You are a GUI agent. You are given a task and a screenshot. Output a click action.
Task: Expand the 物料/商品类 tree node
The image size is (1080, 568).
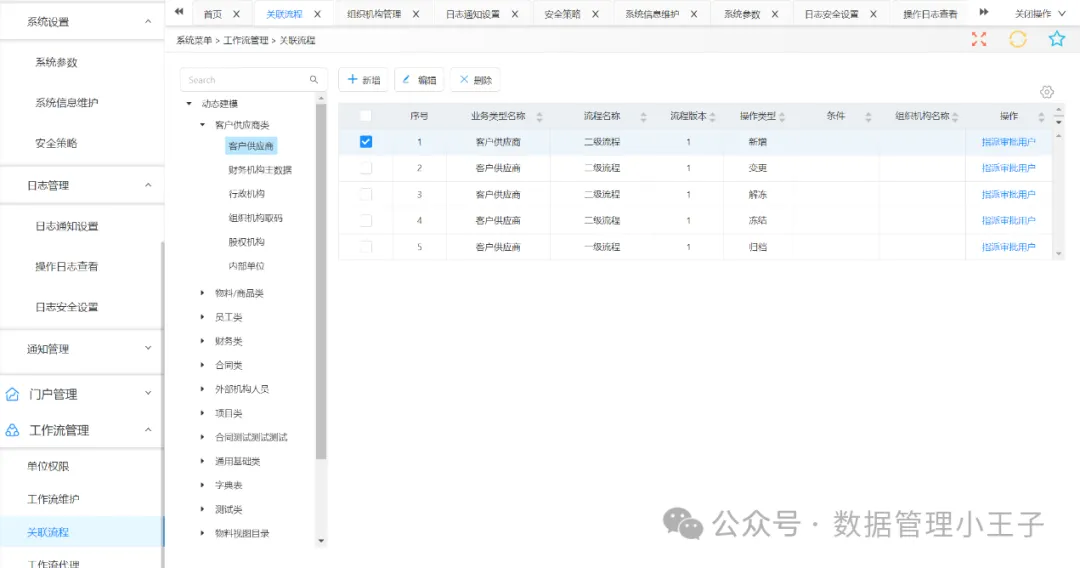tap(203, 293)
